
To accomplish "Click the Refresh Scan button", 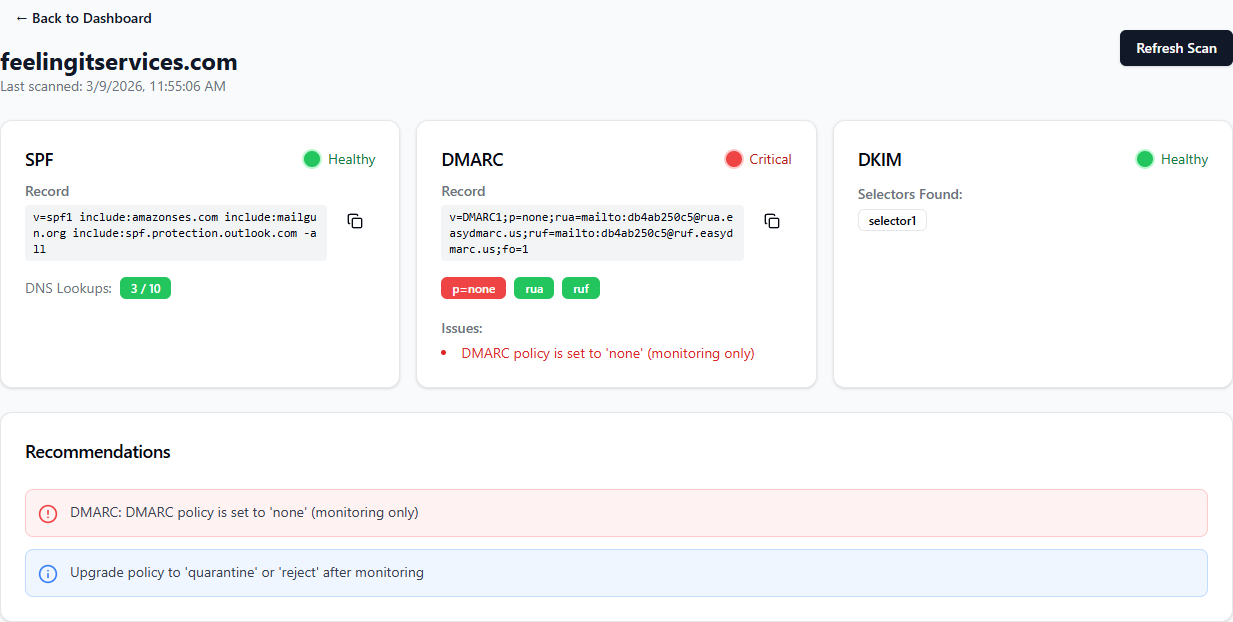I will pyautogui.click(x=1175, y=48).
